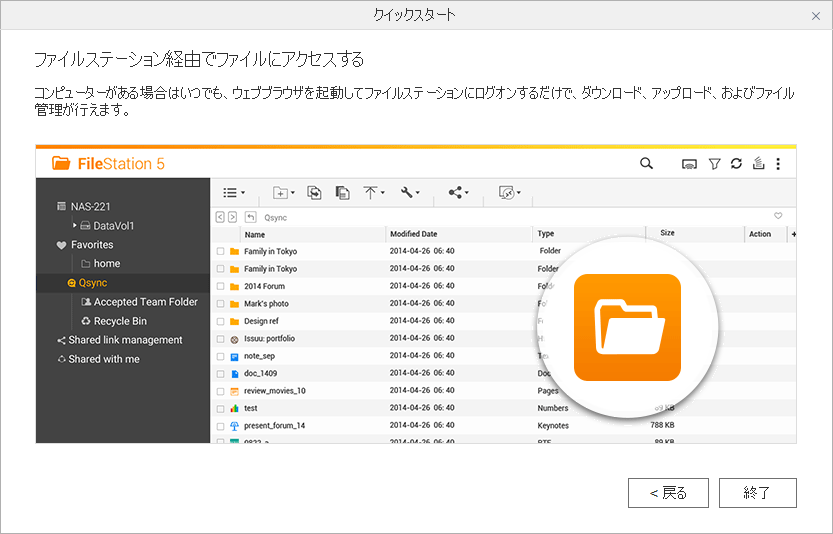
Task: Click the list view mode icon
Action: (230, 192)
